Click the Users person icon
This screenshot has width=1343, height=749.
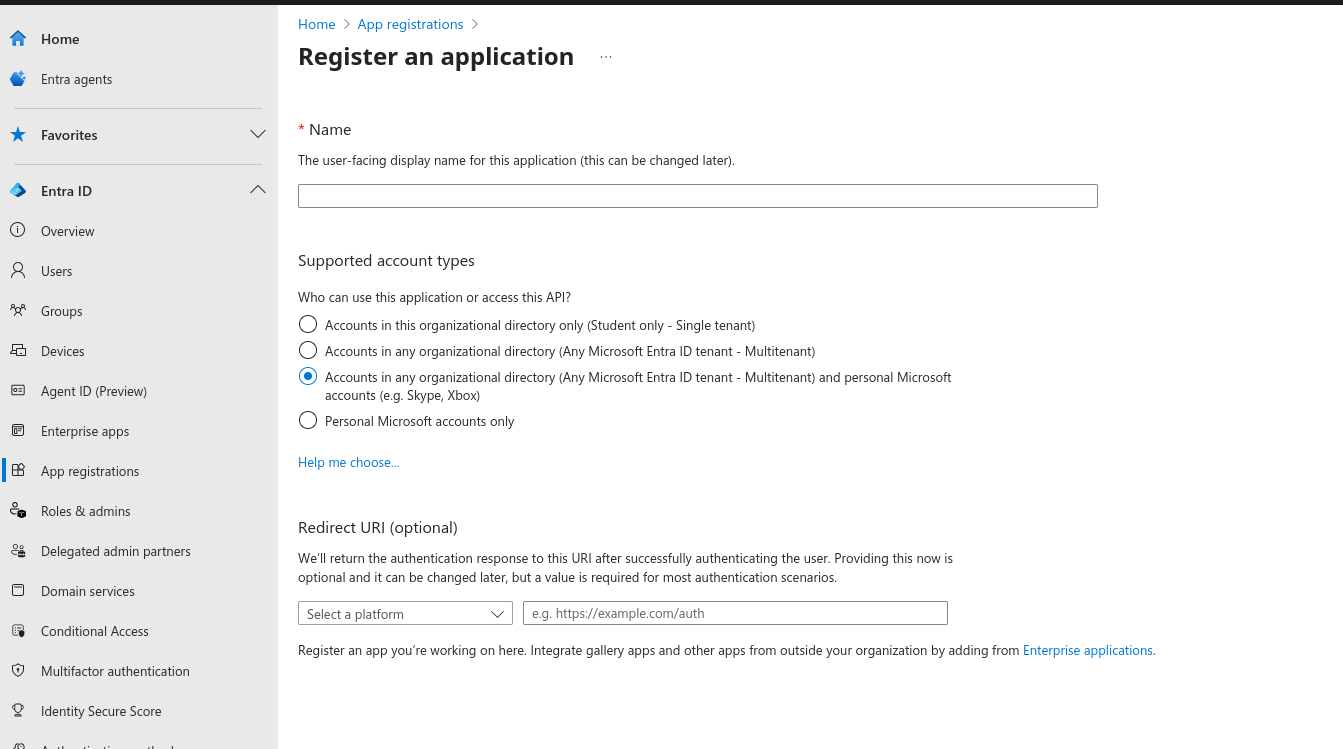click(18, 271)
